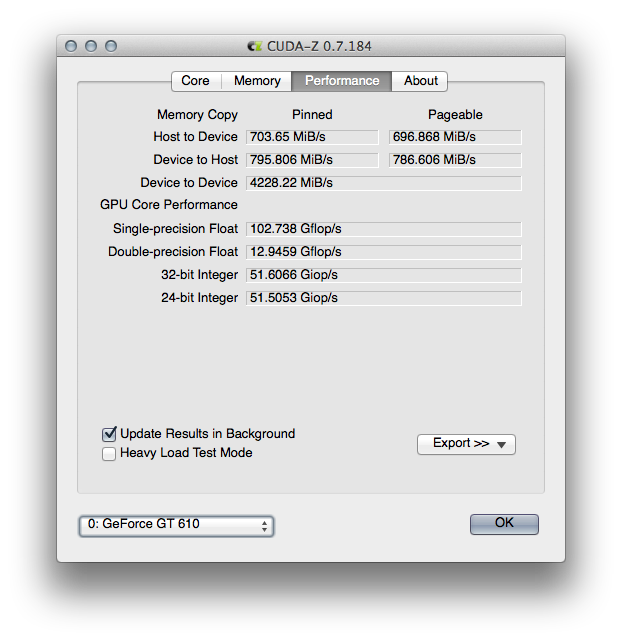The height and width of the screenshot is (641, 622).
Task: Click the OK button
Action: click(x=504, y=524)
